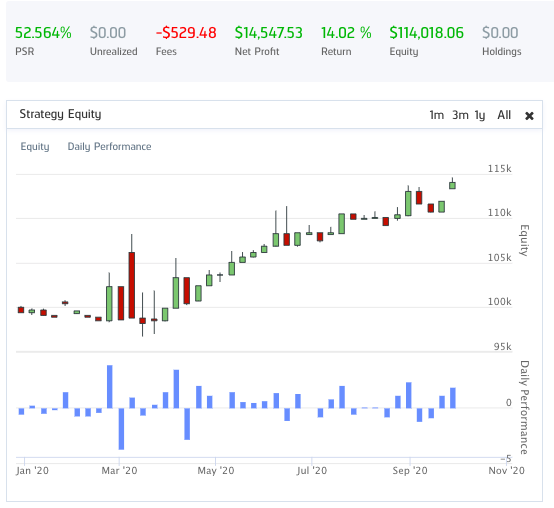The height and width of the screenshot is (508, 554).
Task: Click the Unrealized label
Action: pos(113,52)
